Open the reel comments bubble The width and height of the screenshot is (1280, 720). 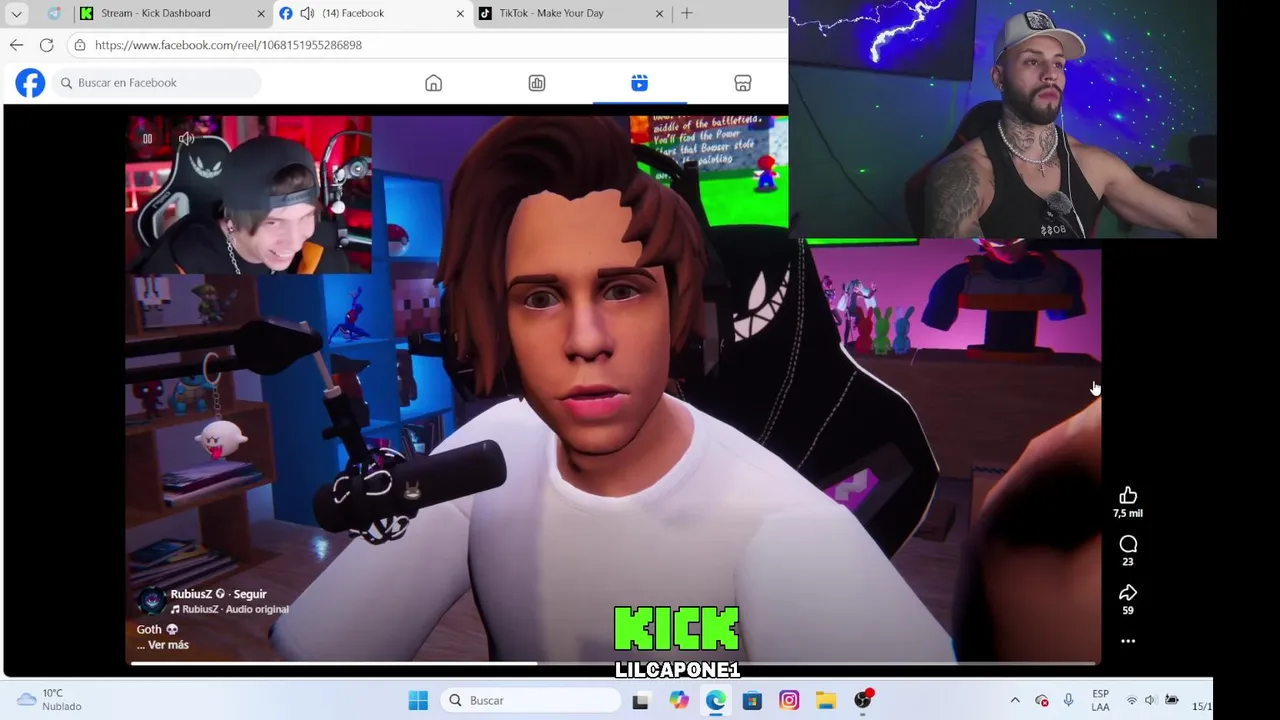pos(1128,544)
